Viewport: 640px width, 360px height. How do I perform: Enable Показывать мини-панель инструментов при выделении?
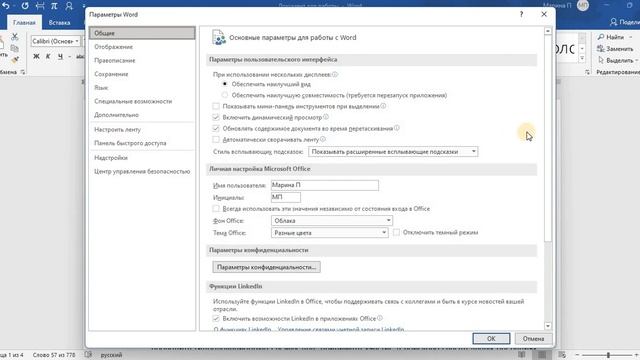[x=216, y=106]
